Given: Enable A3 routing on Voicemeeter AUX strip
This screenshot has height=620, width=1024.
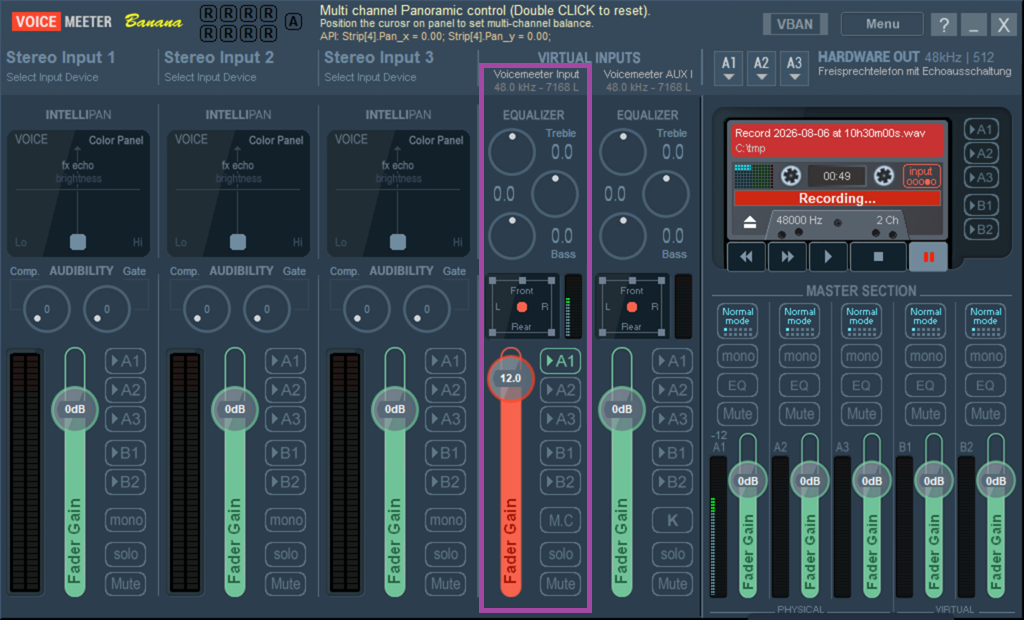Looking at the screenshot, I should 672,419.
